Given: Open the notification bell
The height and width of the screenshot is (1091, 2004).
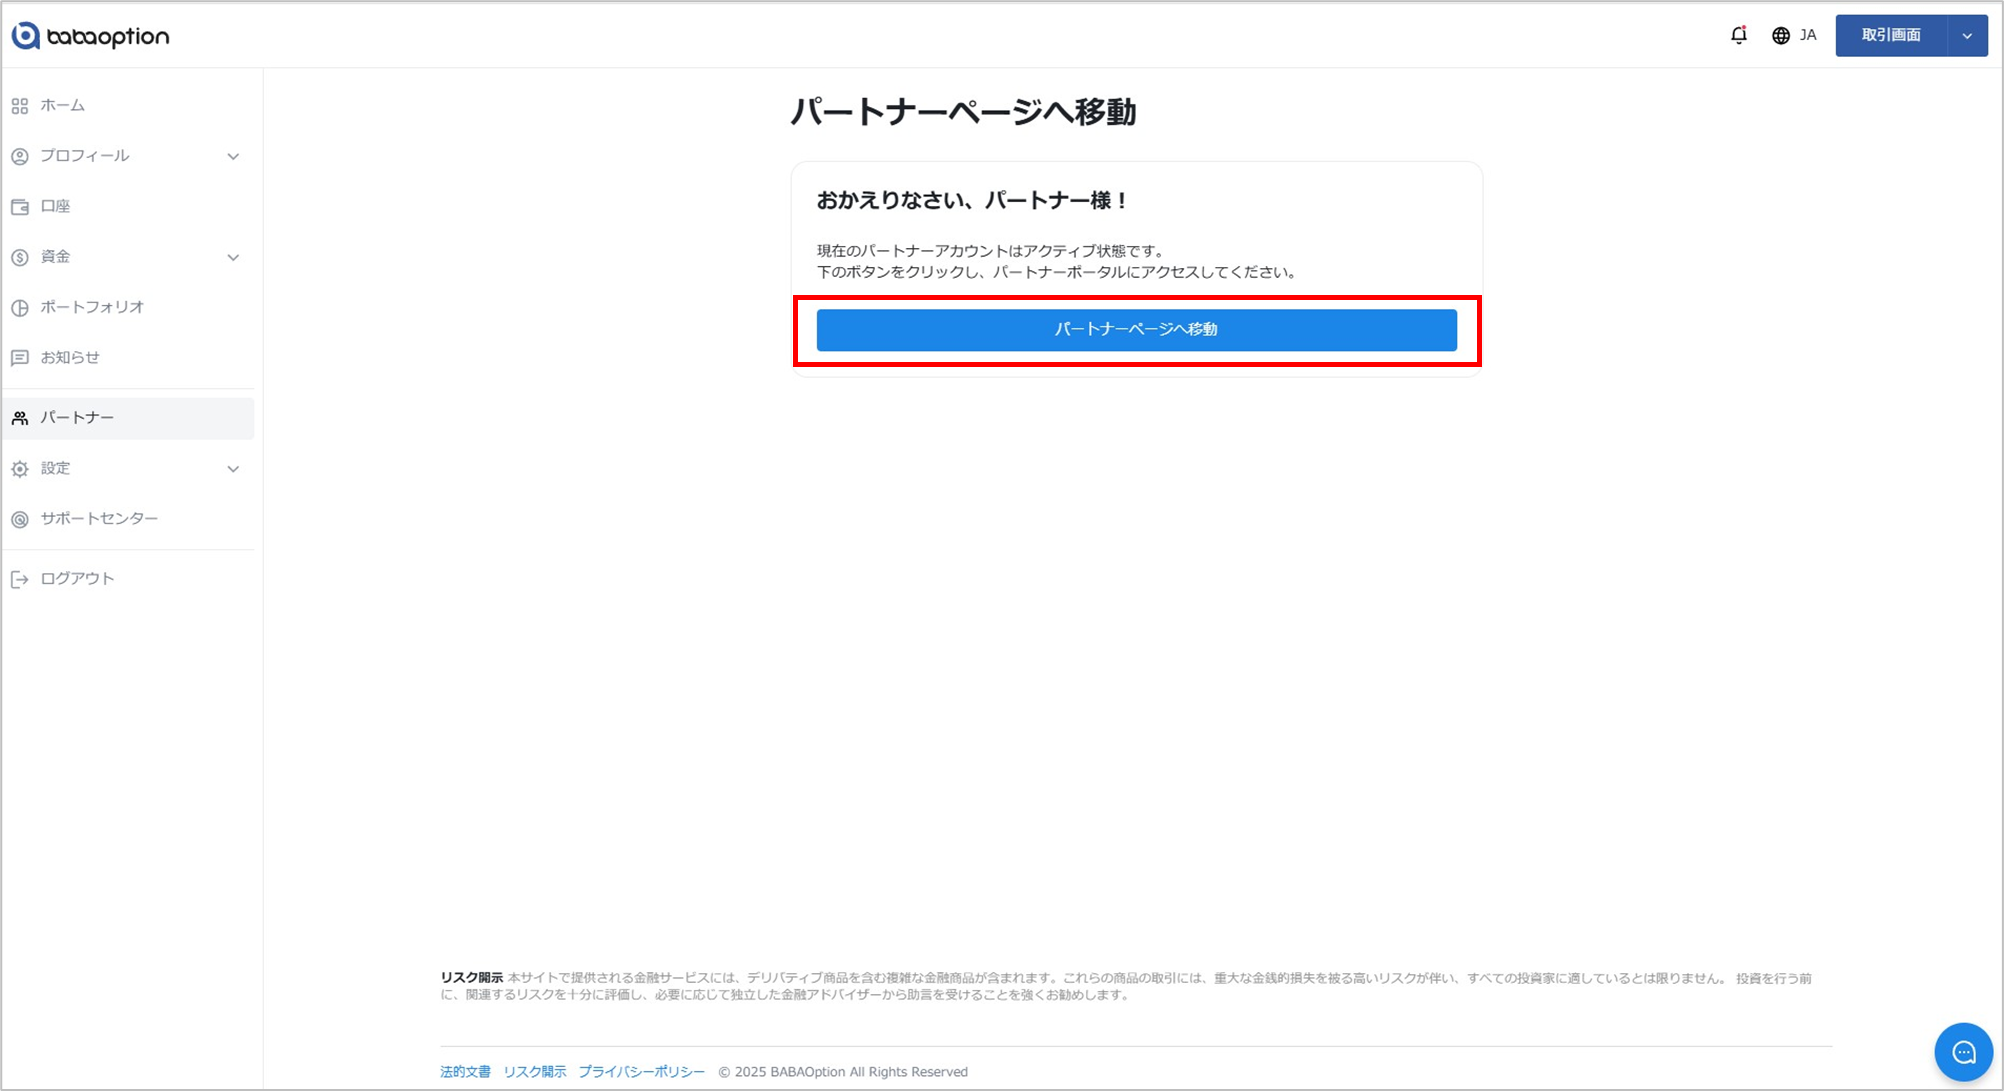Looking at the screenshot, I should click(1739, 35).
